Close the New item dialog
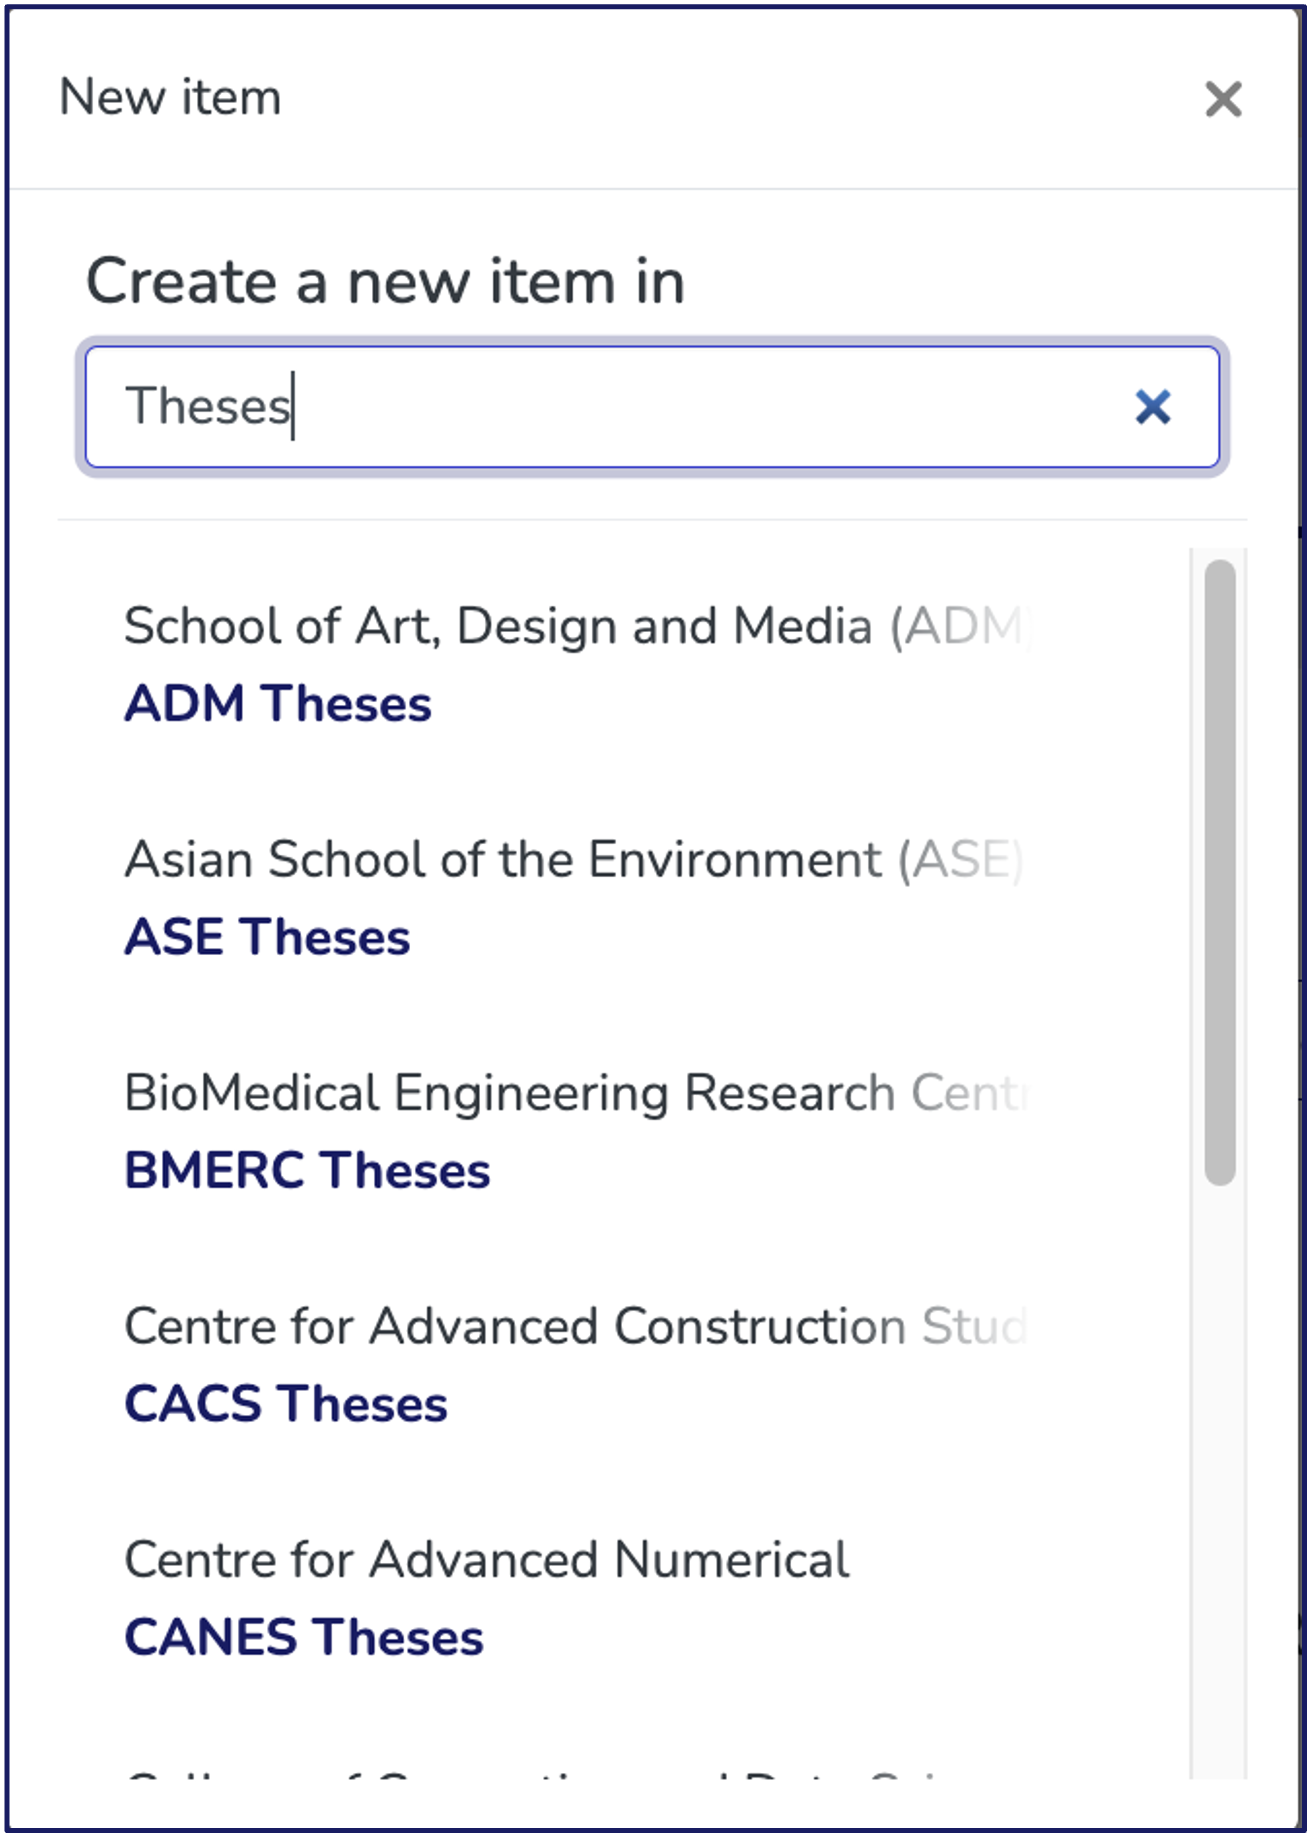The width and height of the screenshot is (1310, 1833). (1223, 99)
